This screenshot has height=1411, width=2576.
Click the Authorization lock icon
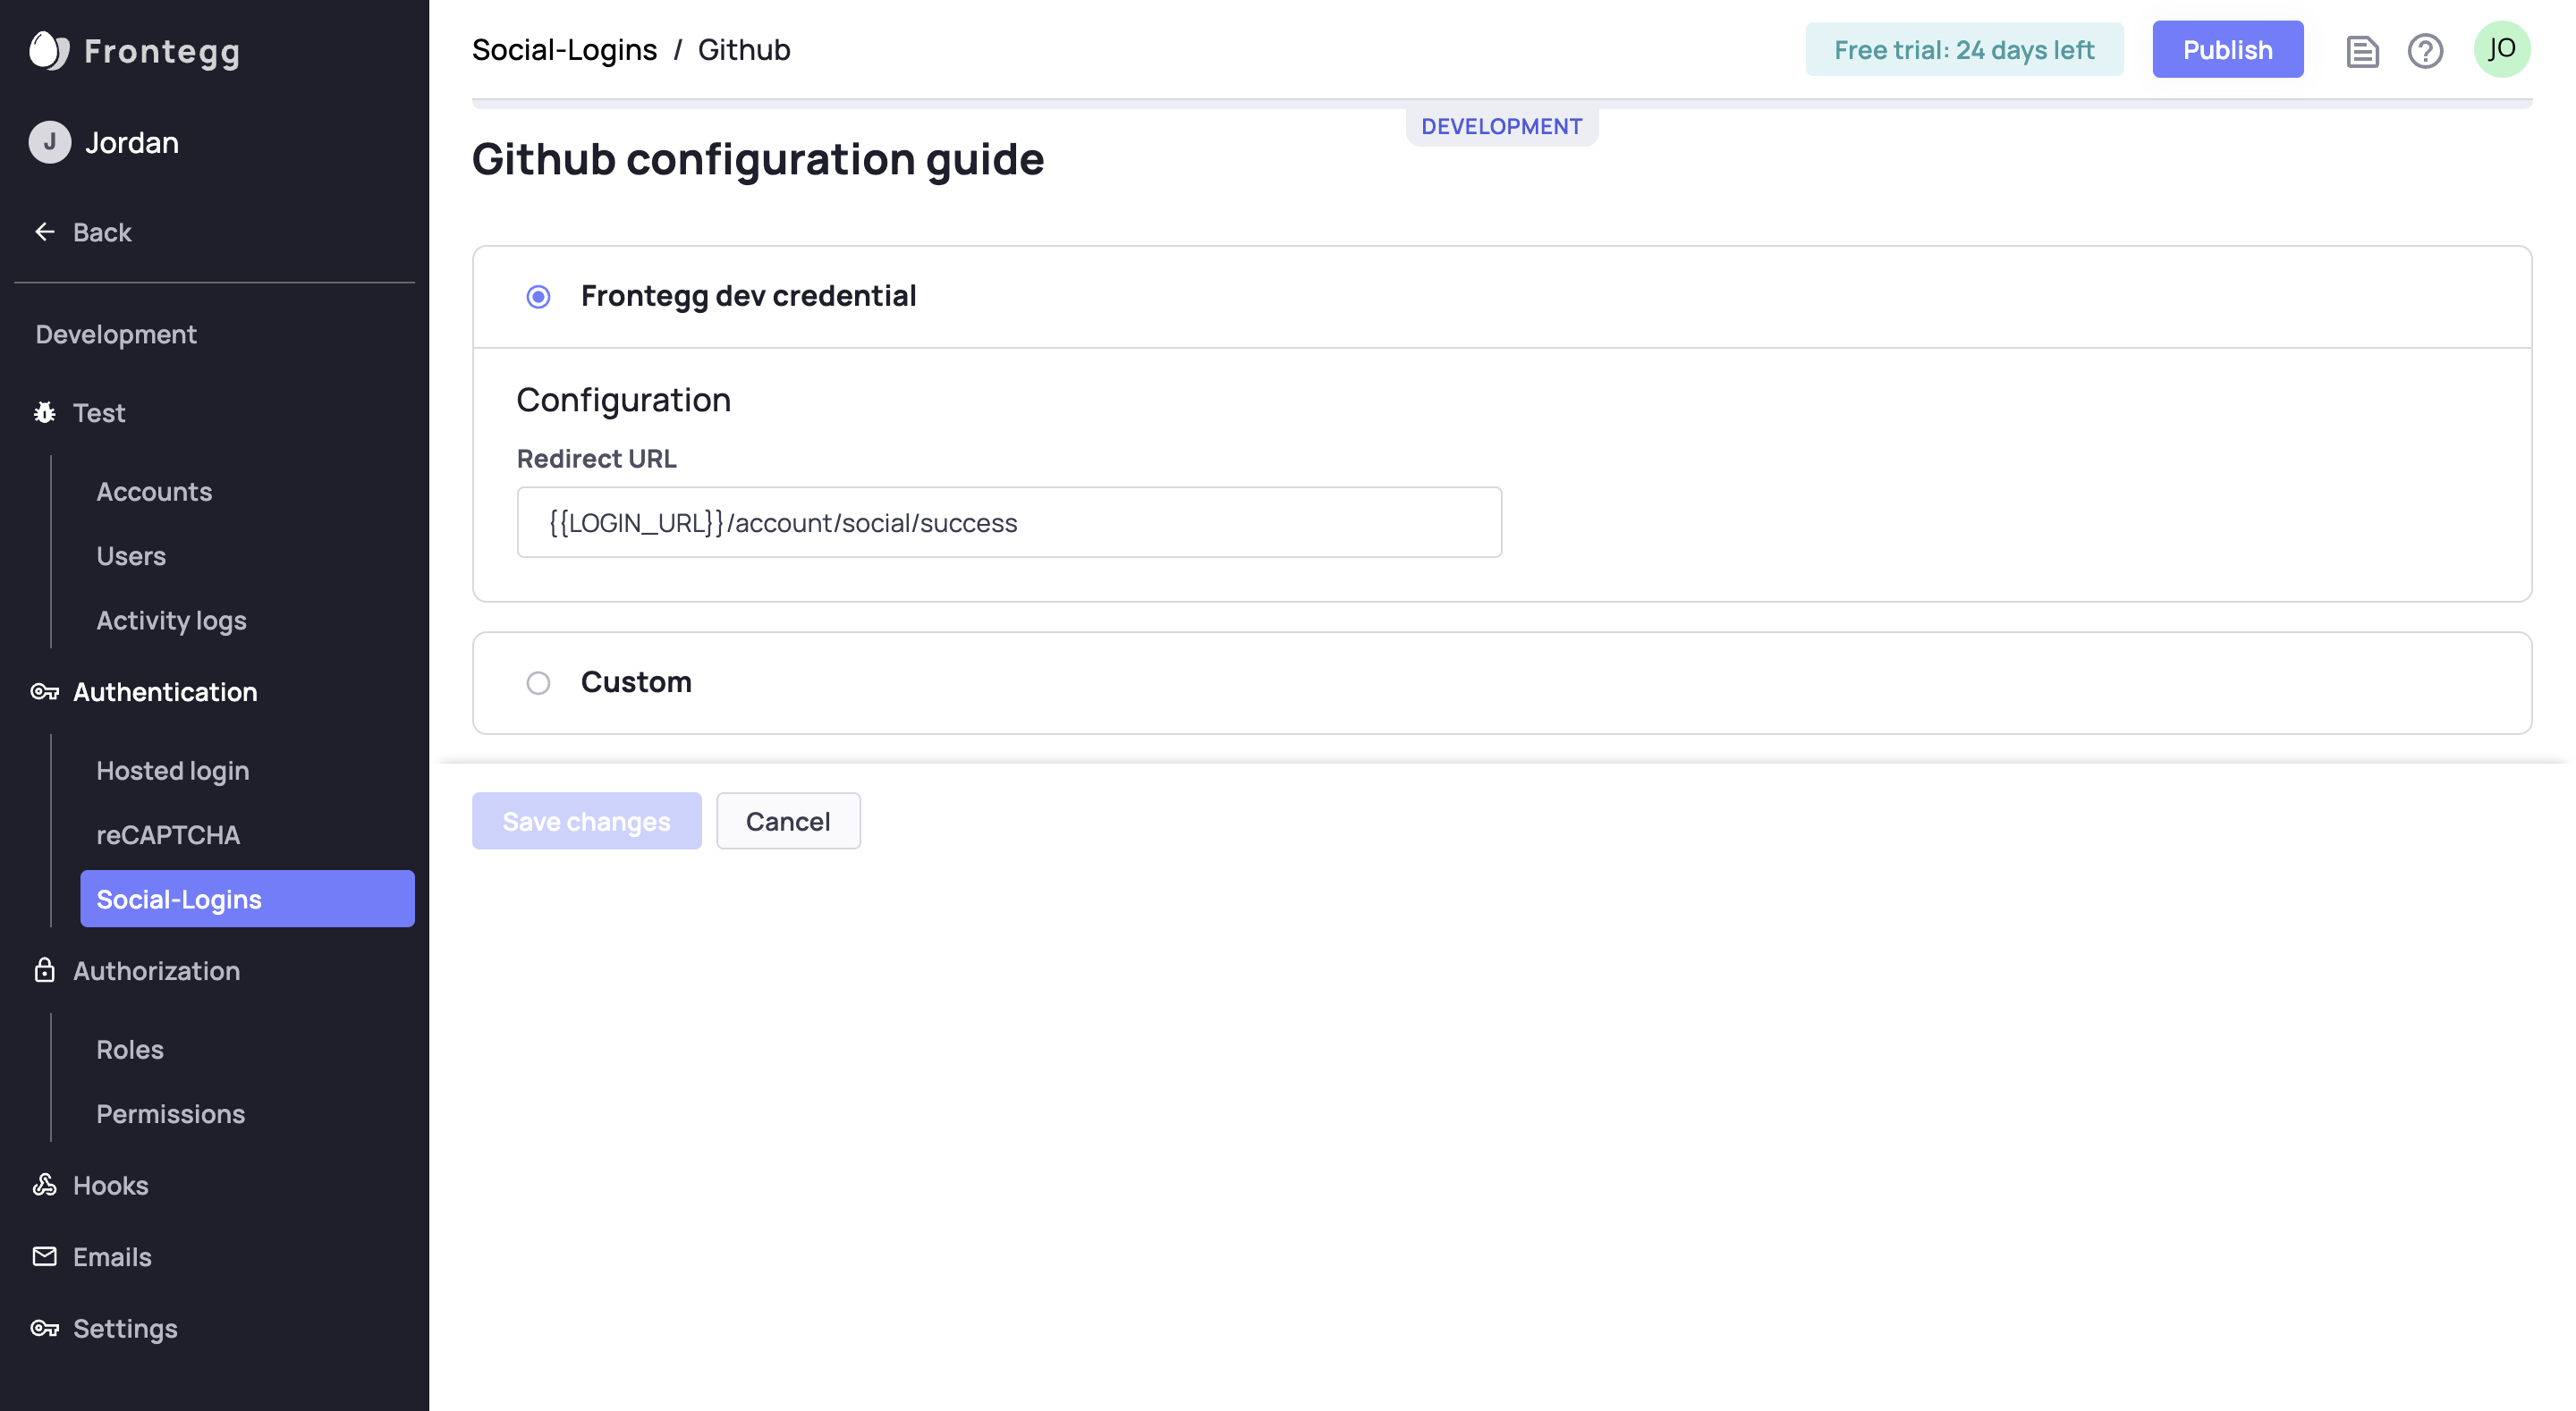pyautogui.click(x=45, y=970)
